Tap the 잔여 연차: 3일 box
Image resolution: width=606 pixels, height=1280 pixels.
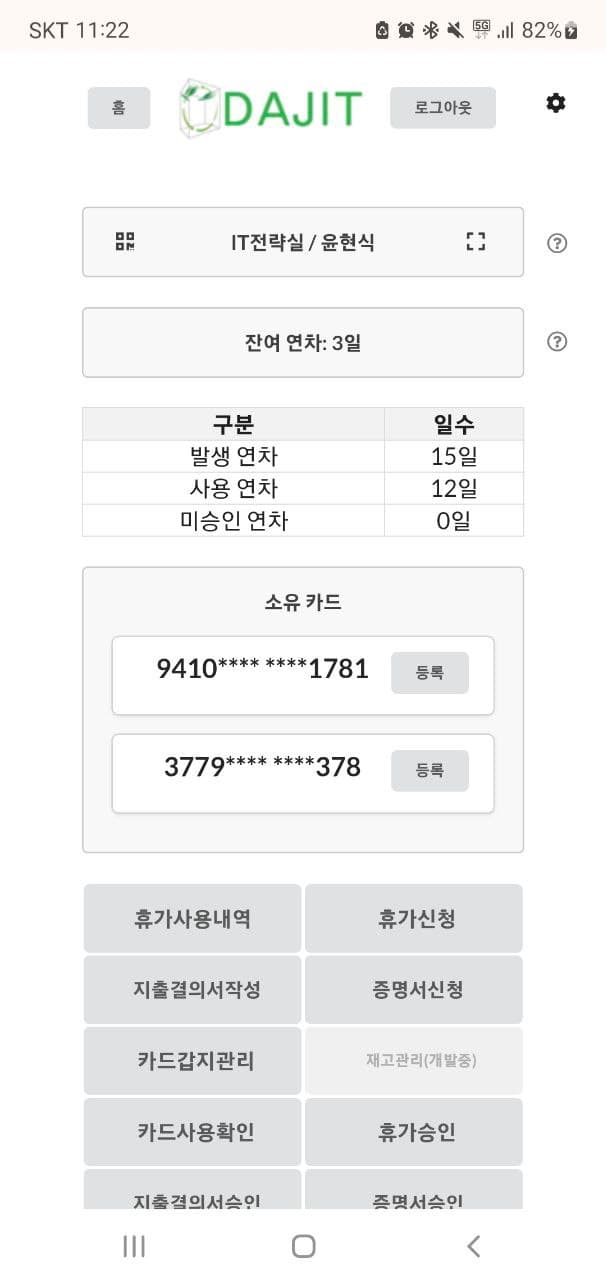pos(303,342)
